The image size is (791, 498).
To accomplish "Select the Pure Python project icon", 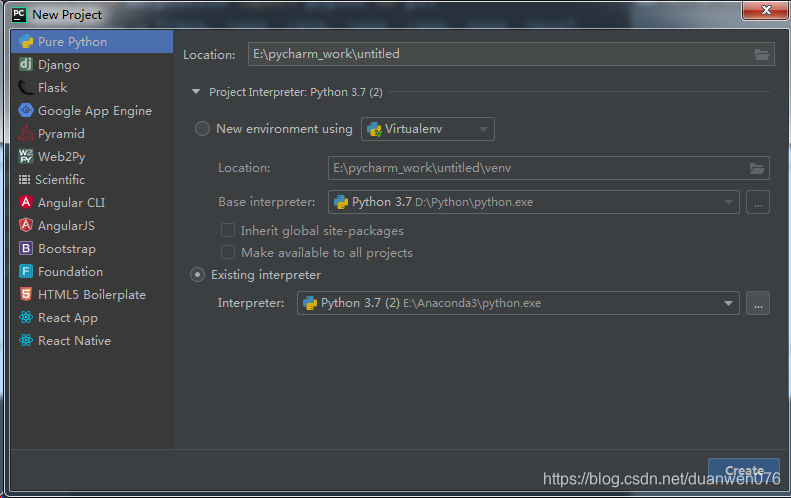I will point(26,41).
